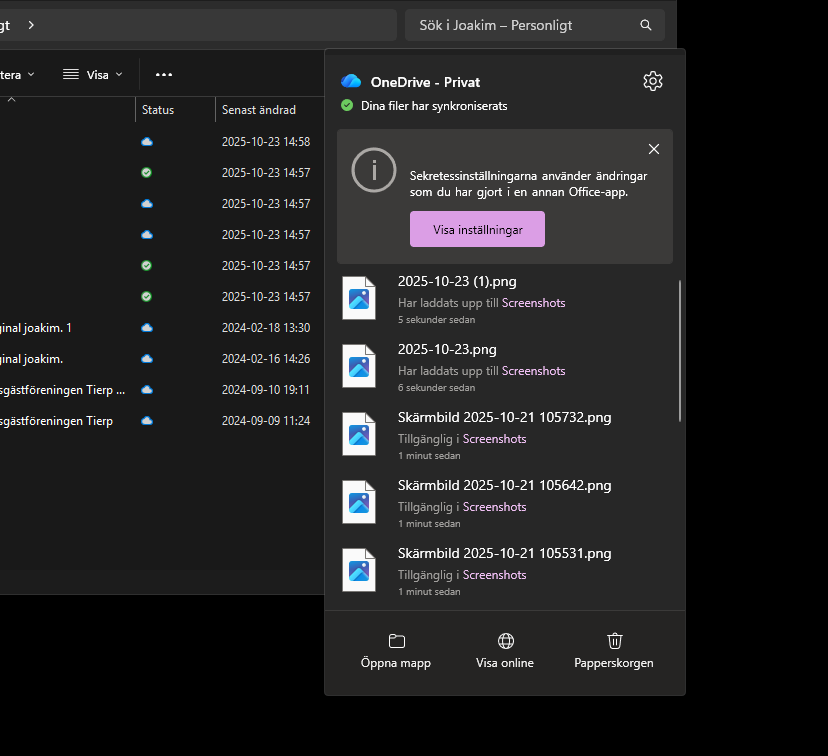Select the Visa online globe icon

(505, 641)
